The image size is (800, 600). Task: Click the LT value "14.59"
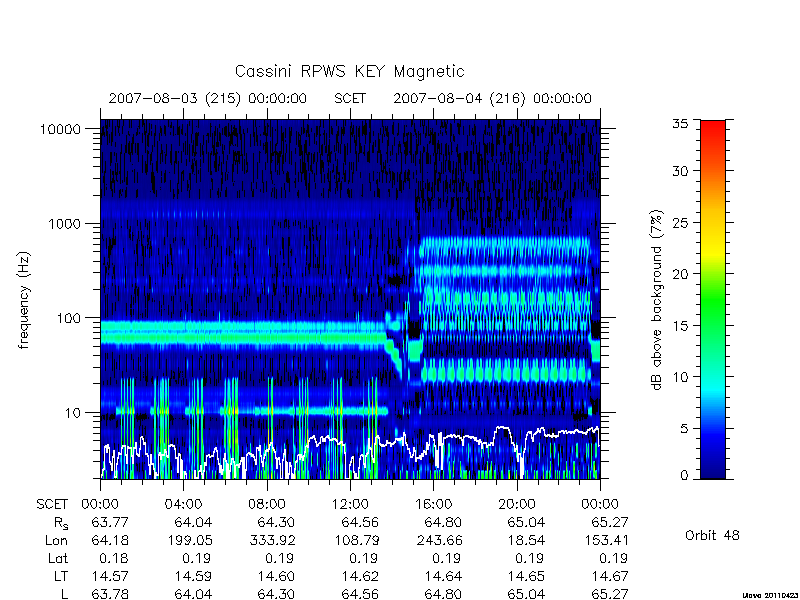194,576
